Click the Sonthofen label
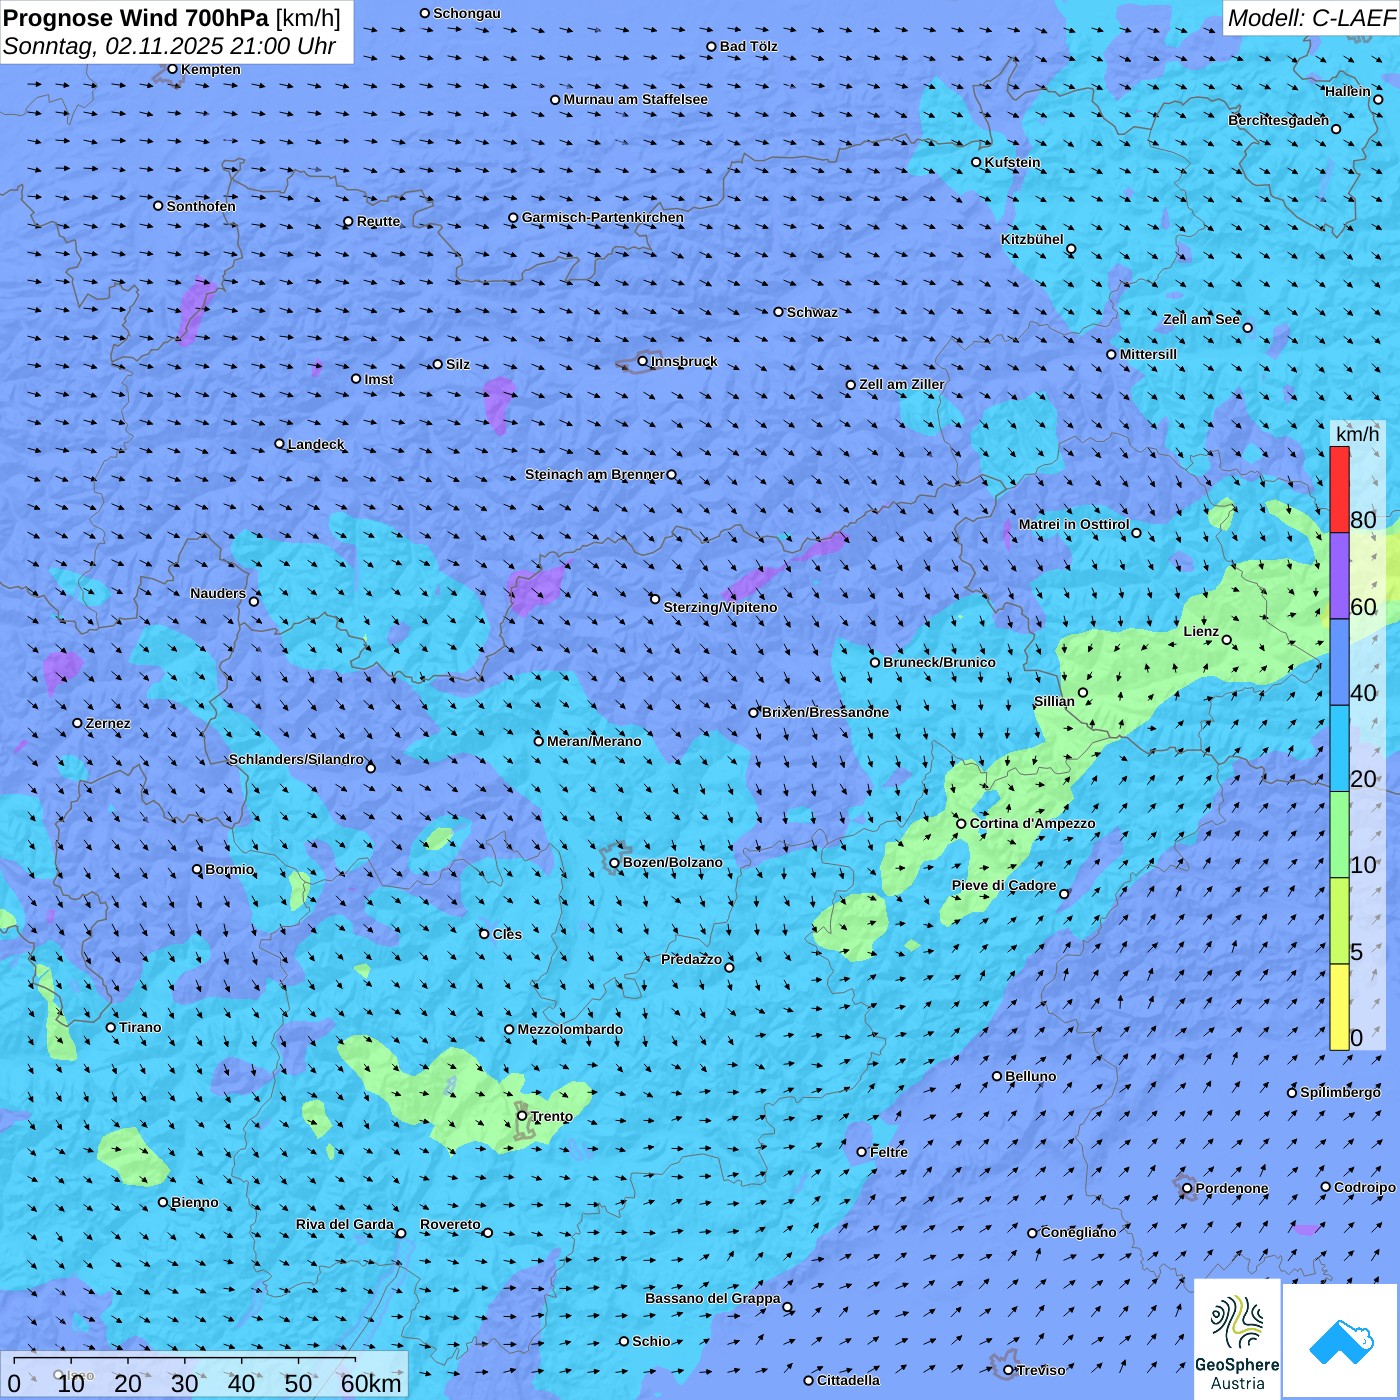Viewport: 1400px width, 1400px height. coord(201,206)
